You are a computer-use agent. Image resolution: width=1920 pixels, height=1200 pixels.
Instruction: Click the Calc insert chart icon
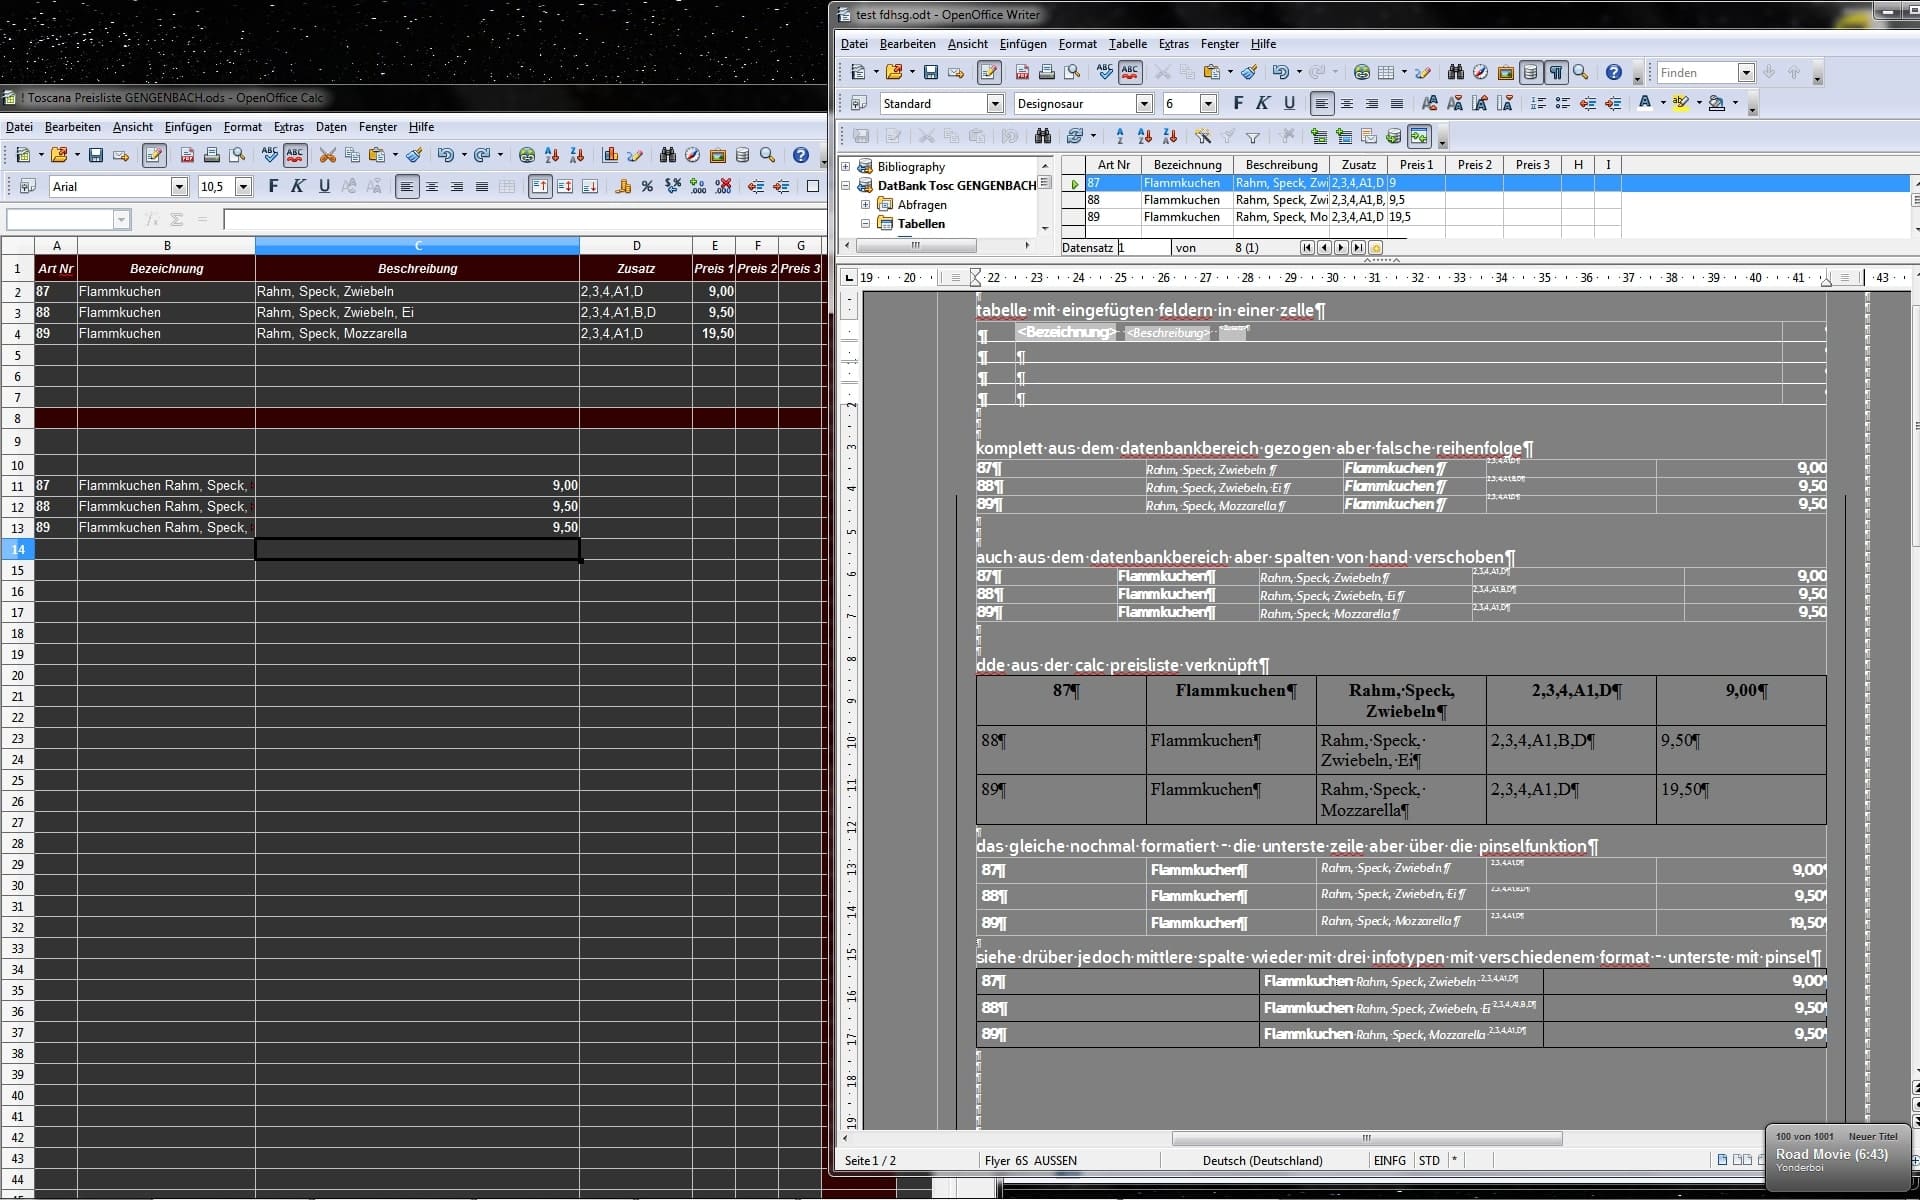pos(610,155)
